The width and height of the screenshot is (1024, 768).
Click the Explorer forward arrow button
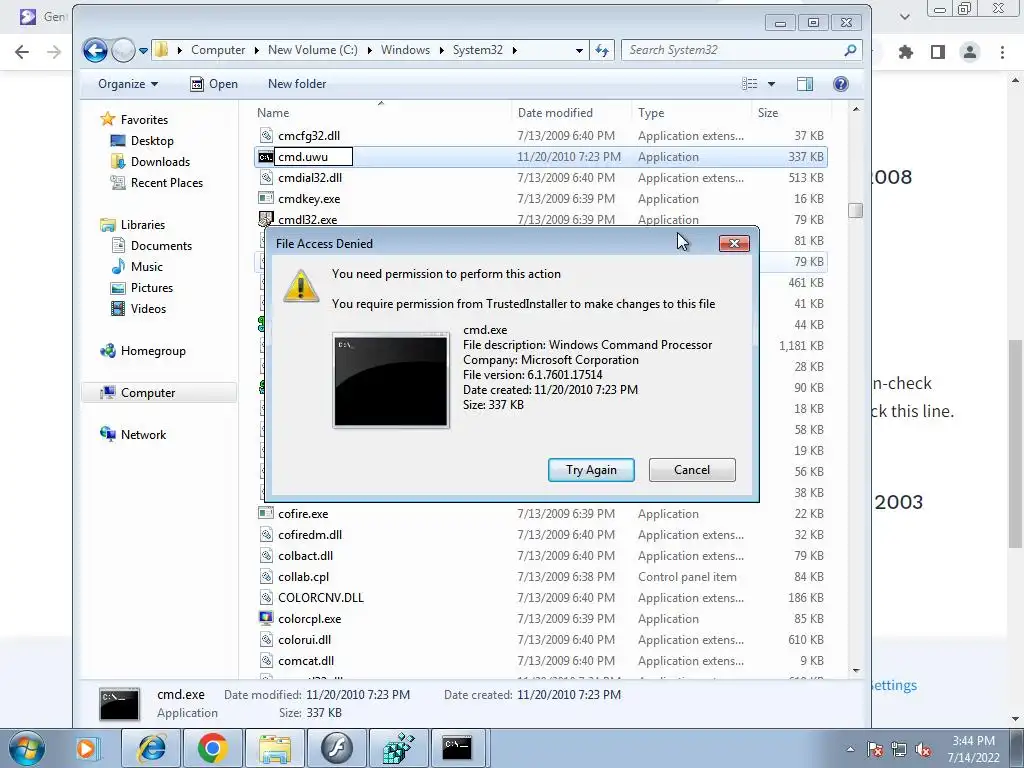click(x=123, y=50)
